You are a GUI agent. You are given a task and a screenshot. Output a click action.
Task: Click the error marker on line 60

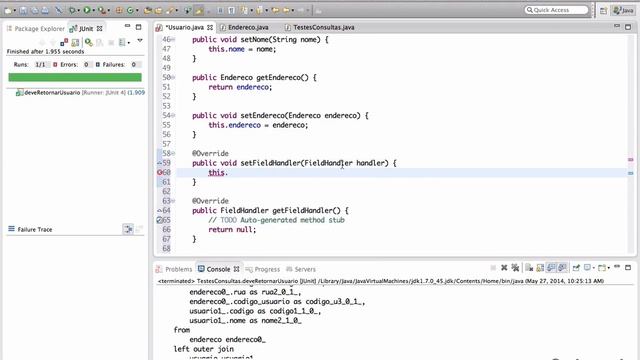click(160, 172)
